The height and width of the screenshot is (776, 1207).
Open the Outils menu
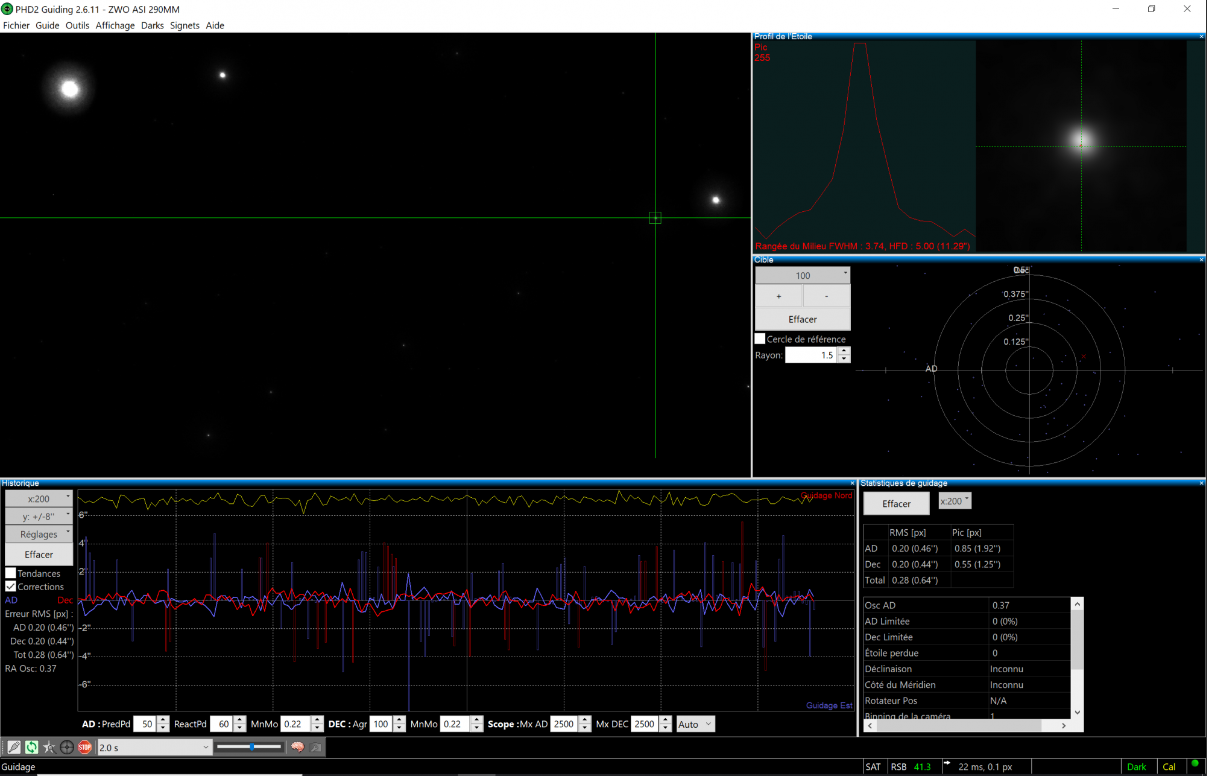(x=77, y=25)
